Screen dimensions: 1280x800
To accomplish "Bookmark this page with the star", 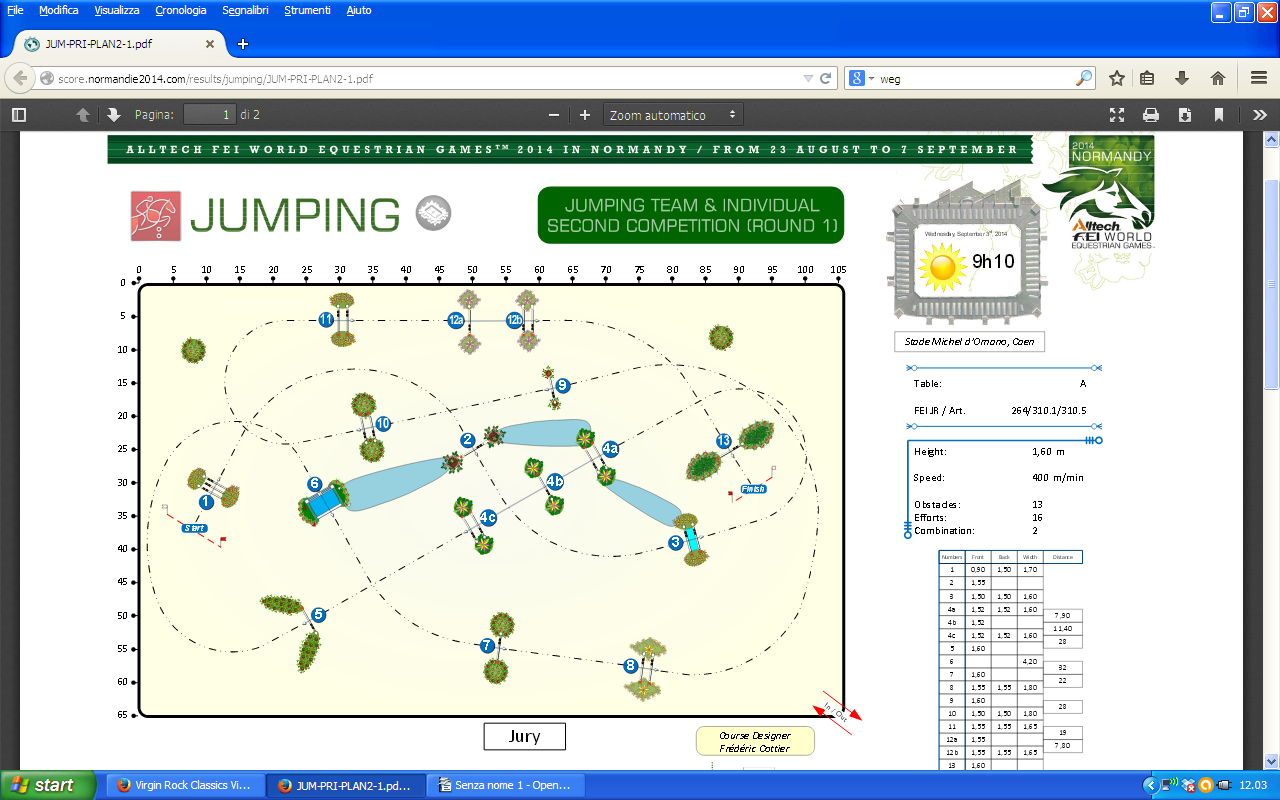I will [x=1117, y=78].
